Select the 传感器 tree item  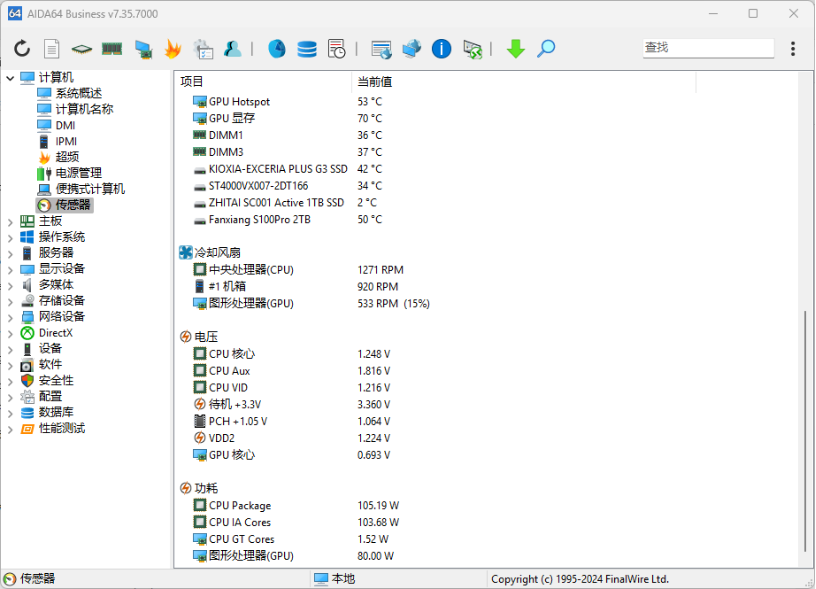click(x=73, y=205)
